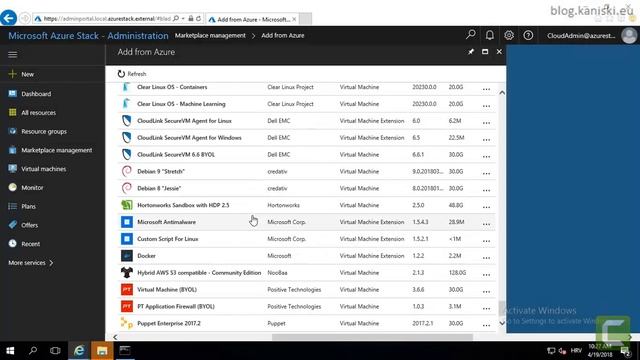
Task: Click the Hortonworks Sandbox elephant icon
Action: 127,205
